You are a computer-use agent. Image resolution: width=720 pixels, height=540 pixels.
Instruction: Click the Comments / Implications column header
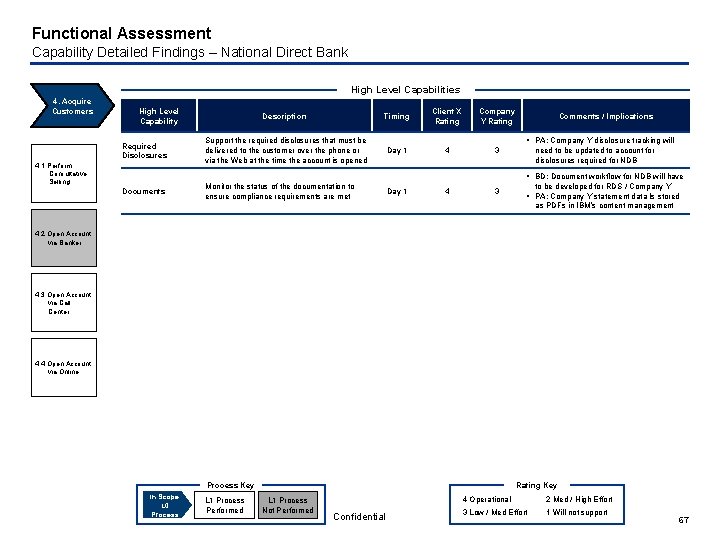pos(606,116)
